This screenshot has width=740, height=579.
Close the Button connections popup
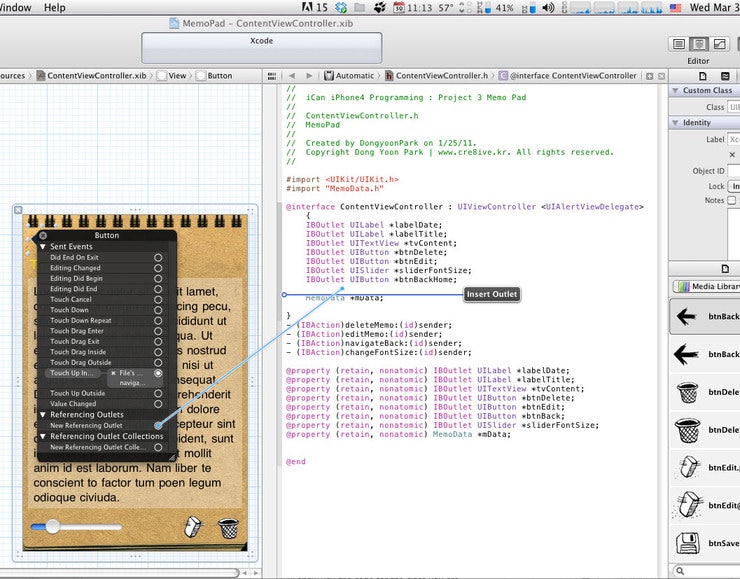[43, 236]
